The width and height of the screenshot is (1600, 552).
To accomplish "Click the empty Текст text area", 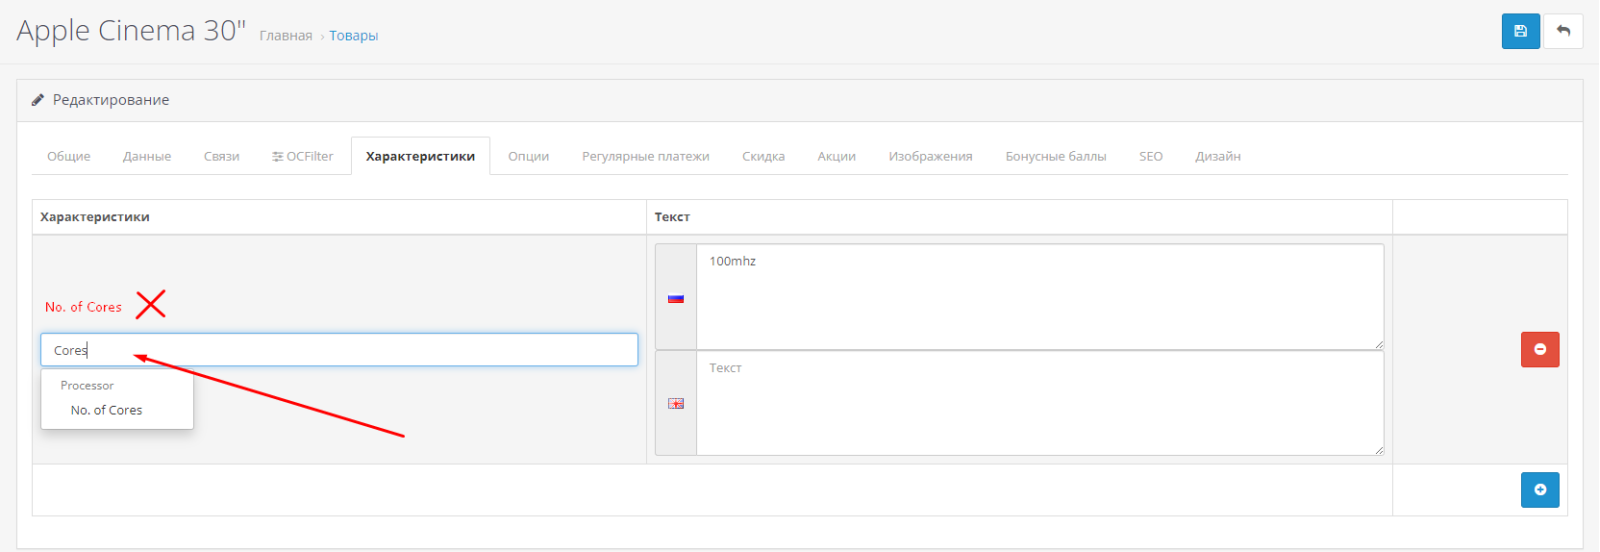I will [x=1040, y=403].
